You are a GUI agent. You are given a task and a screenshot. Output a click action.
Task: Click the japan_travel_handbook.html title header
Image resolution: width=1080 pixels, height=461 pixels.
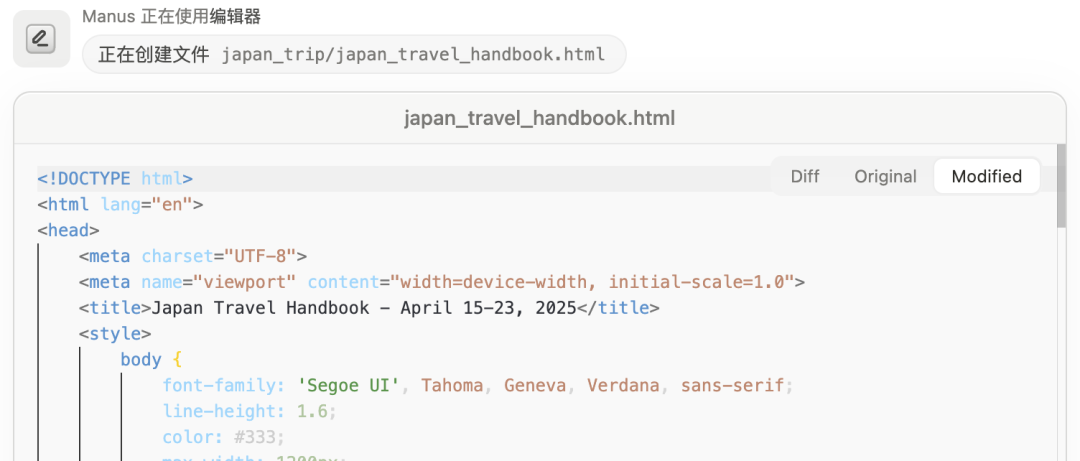point(539,118)
